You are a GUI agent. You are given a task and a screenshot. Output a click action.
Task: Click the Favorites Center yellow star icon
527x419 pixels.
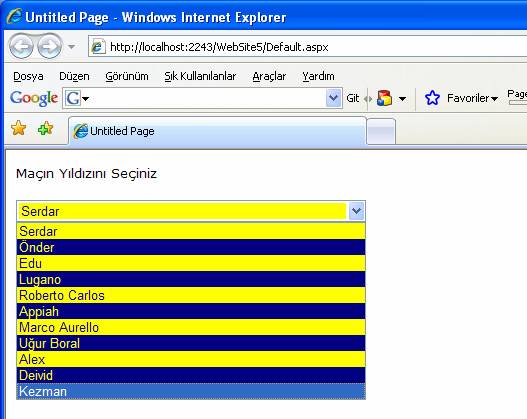click(18, 128)
